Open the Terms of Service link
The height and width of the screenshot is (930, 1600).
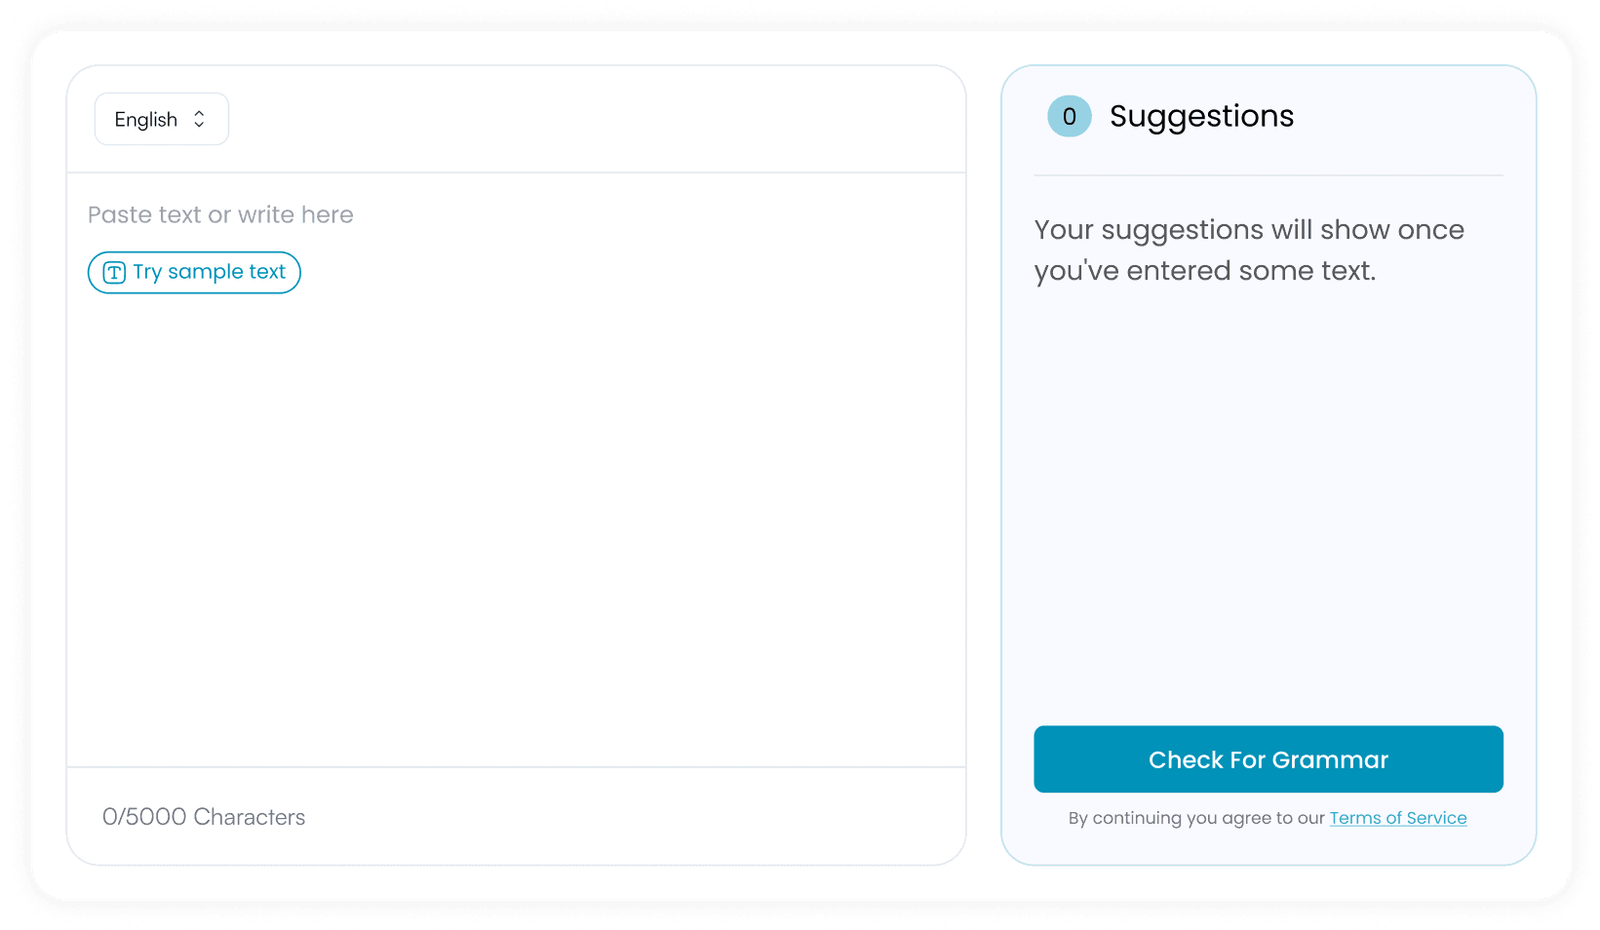1398,817
